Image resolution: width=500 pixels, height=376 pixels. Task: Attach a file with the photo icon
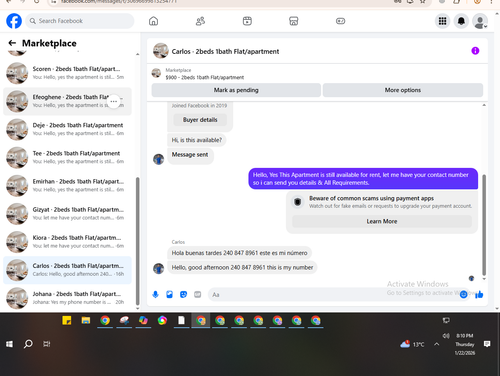169,294
